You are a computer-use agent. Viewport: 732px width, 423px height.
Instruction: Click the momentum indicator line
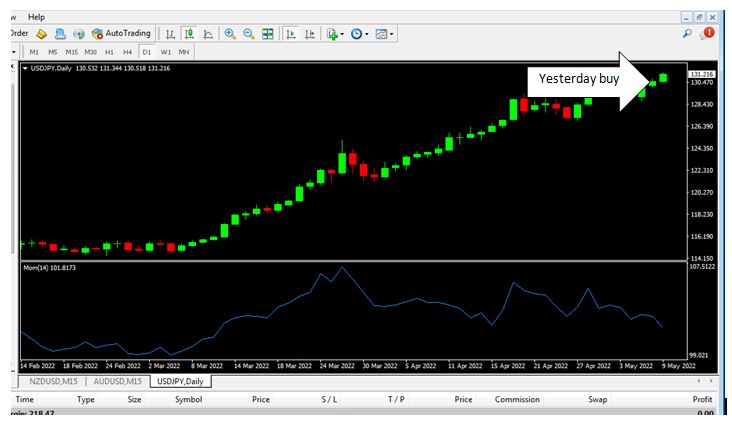pos(343,268)
